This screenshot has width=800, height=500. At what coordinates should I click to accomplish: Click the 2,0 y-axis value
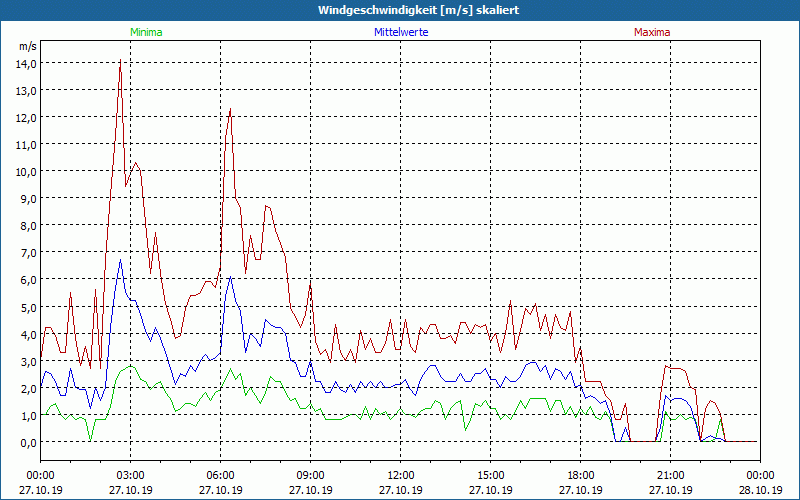(x=29, y=389)
